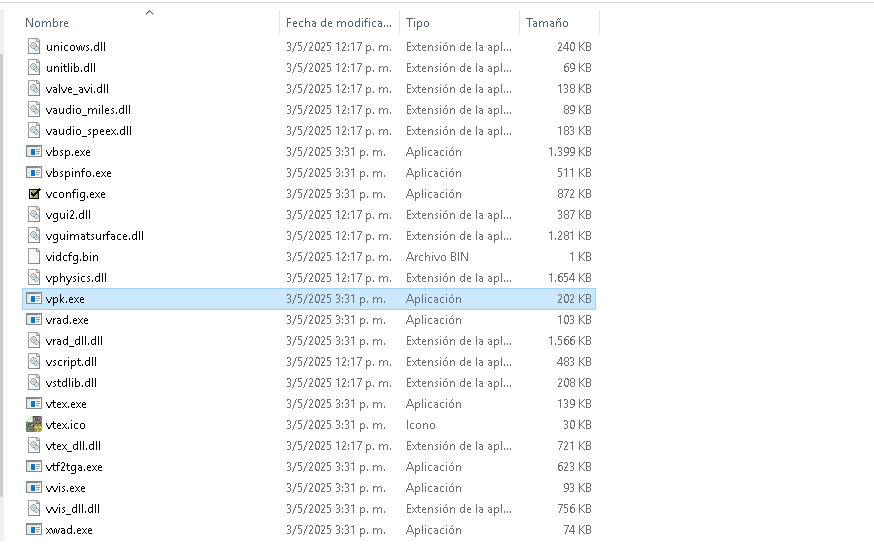This screenshot has height=545, width=874.
Task: Select the vvis_dll.dll file name
Action: [x=74, y=509]
